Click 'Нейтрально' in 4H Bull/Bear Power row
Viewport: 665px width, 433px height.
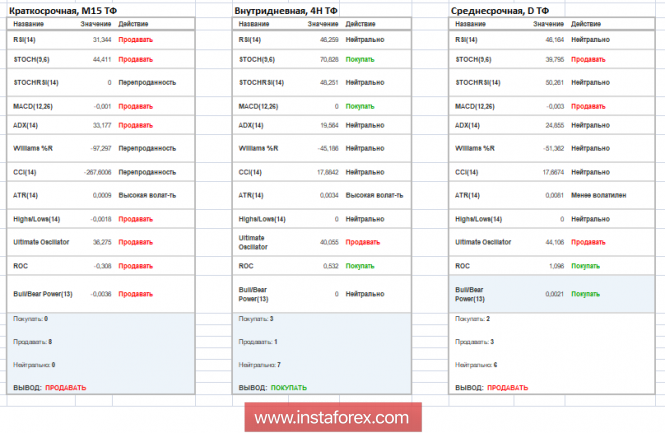coord(365,294)
